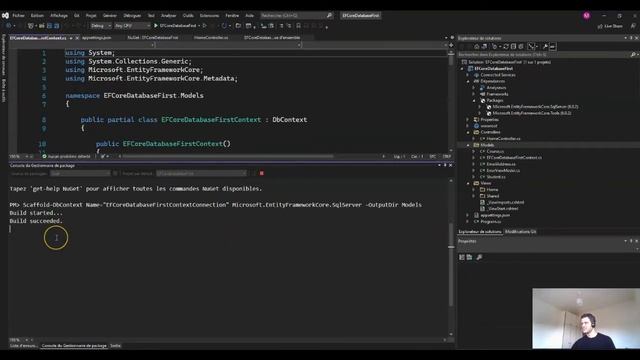Screen dimensions: 640x360
Task: Collapse the Views folder
Action: (x=468, y=183)
